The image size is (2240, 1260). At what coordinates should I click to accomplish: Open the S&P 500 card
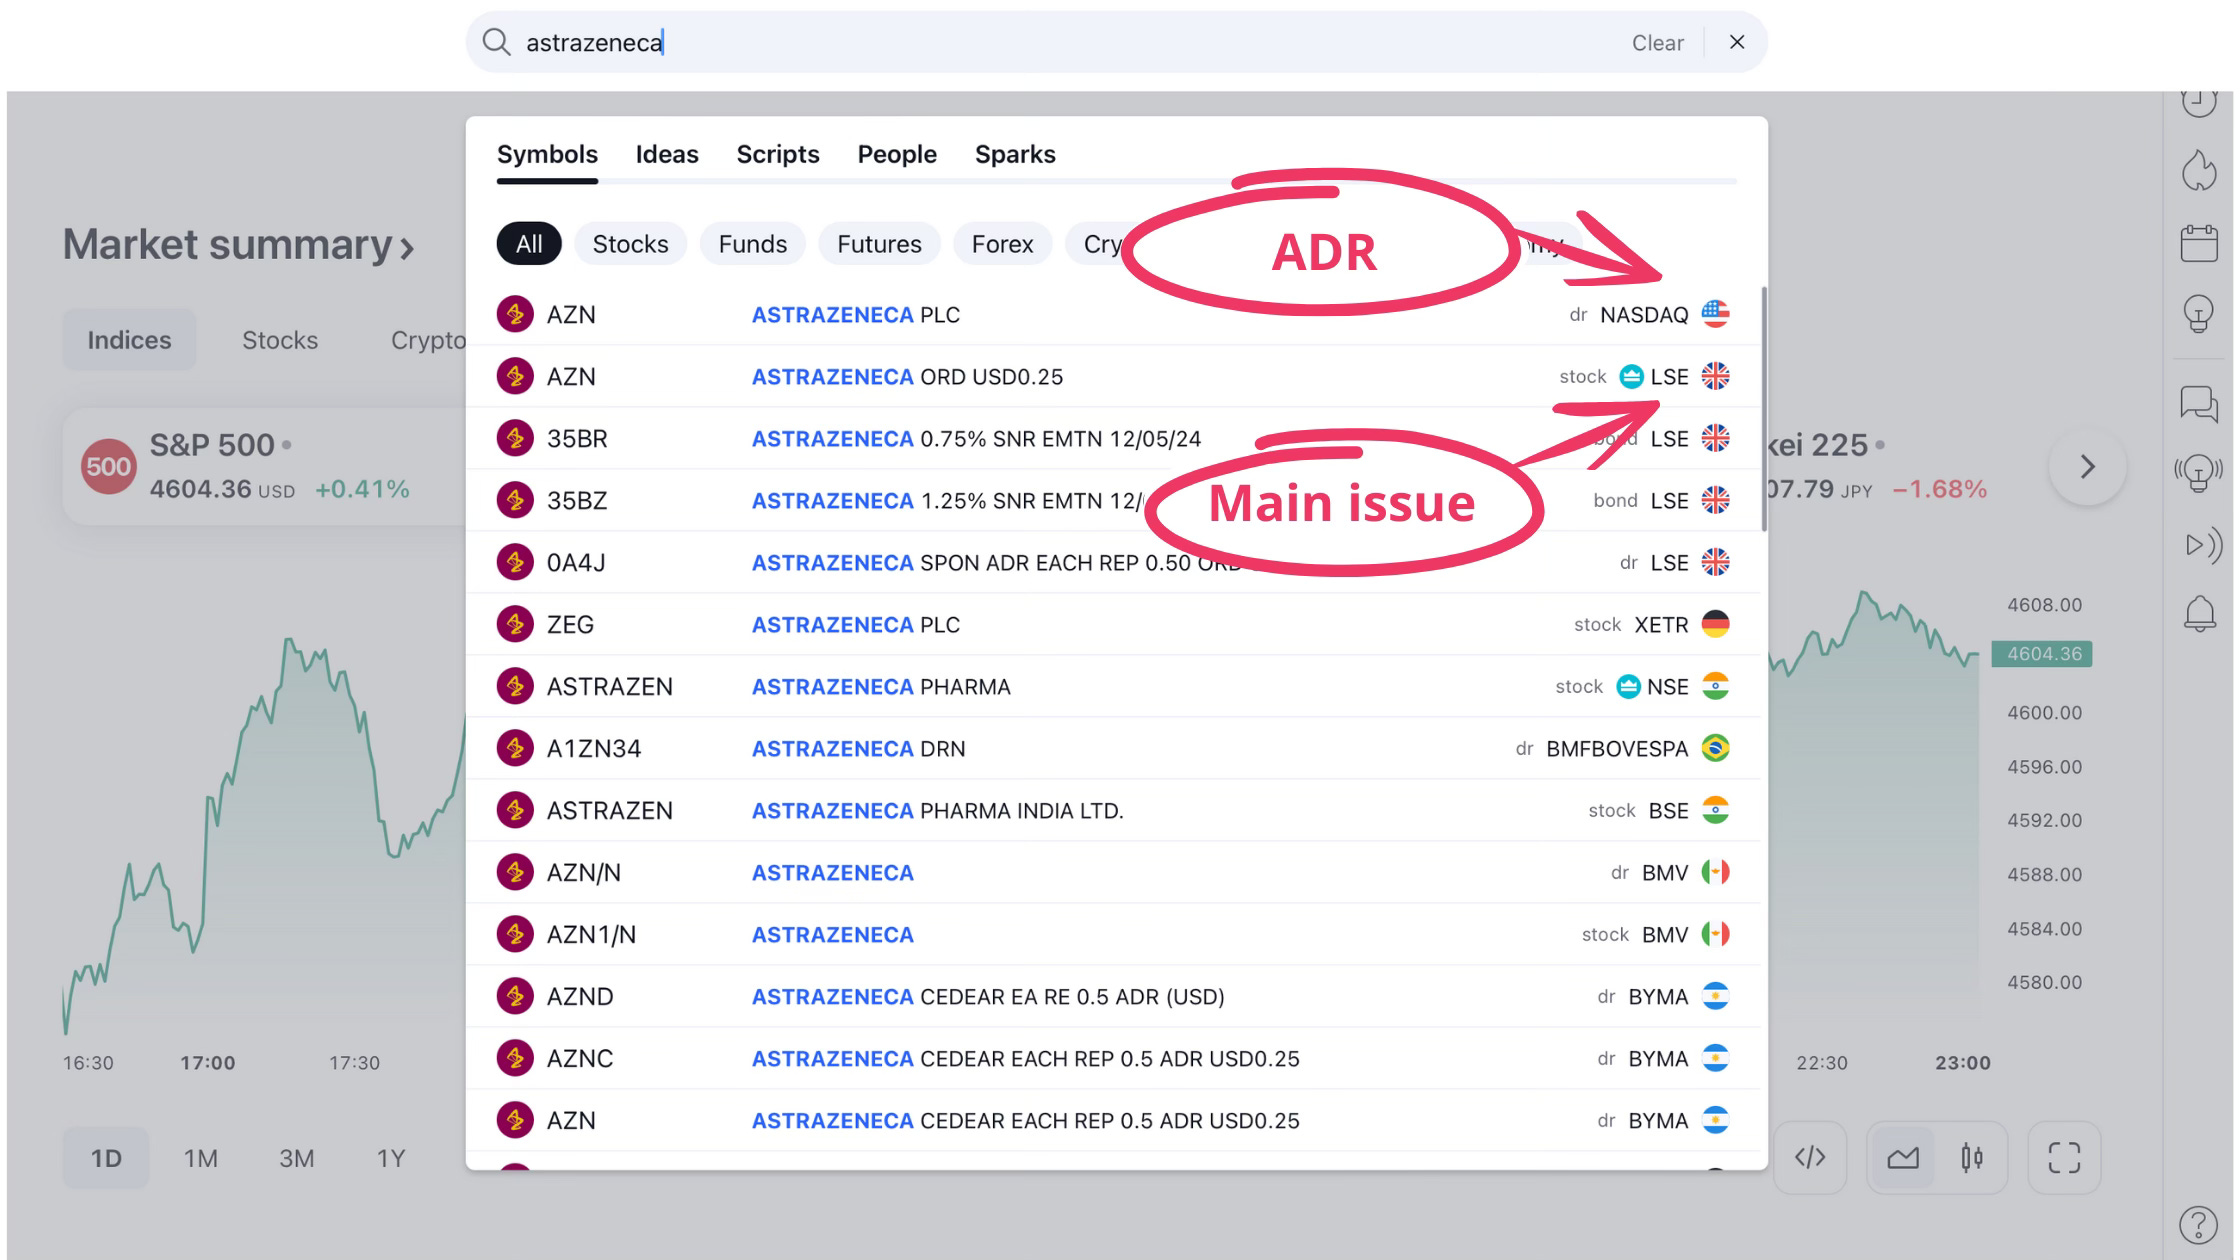point(265,466)
